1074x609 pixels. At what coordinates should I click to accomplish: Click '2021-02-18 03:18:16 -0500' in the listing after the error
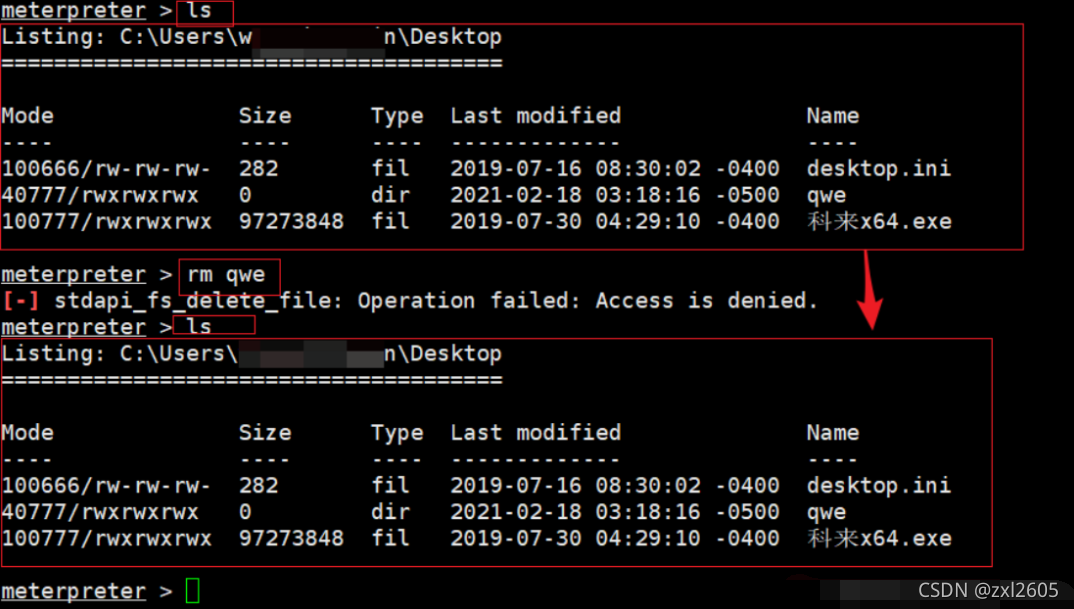coord(614,512)
